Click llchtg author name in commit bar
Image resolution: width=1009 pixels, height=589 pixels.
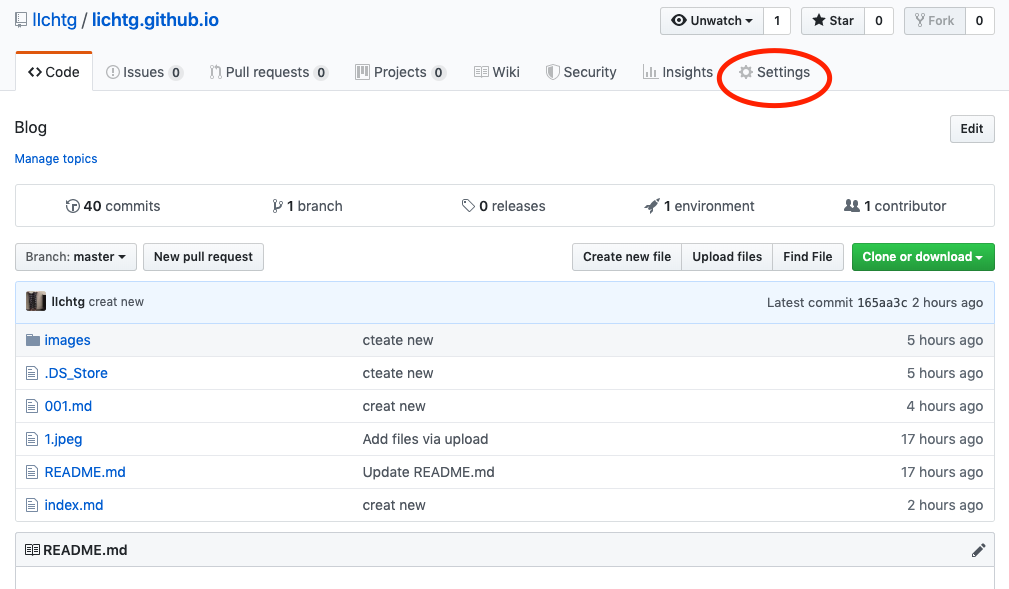pyautogui.click(x=68, y=302)
